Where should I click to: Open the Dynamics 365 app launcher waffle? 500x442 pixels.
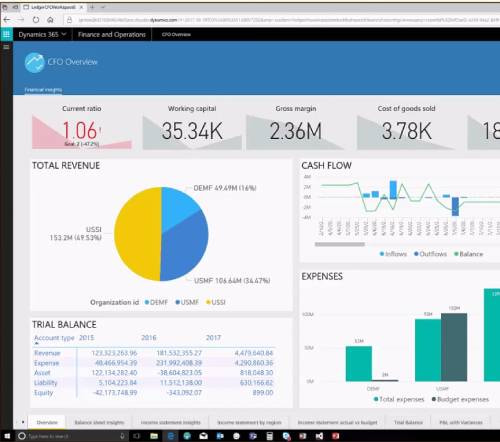coord(6,34)
